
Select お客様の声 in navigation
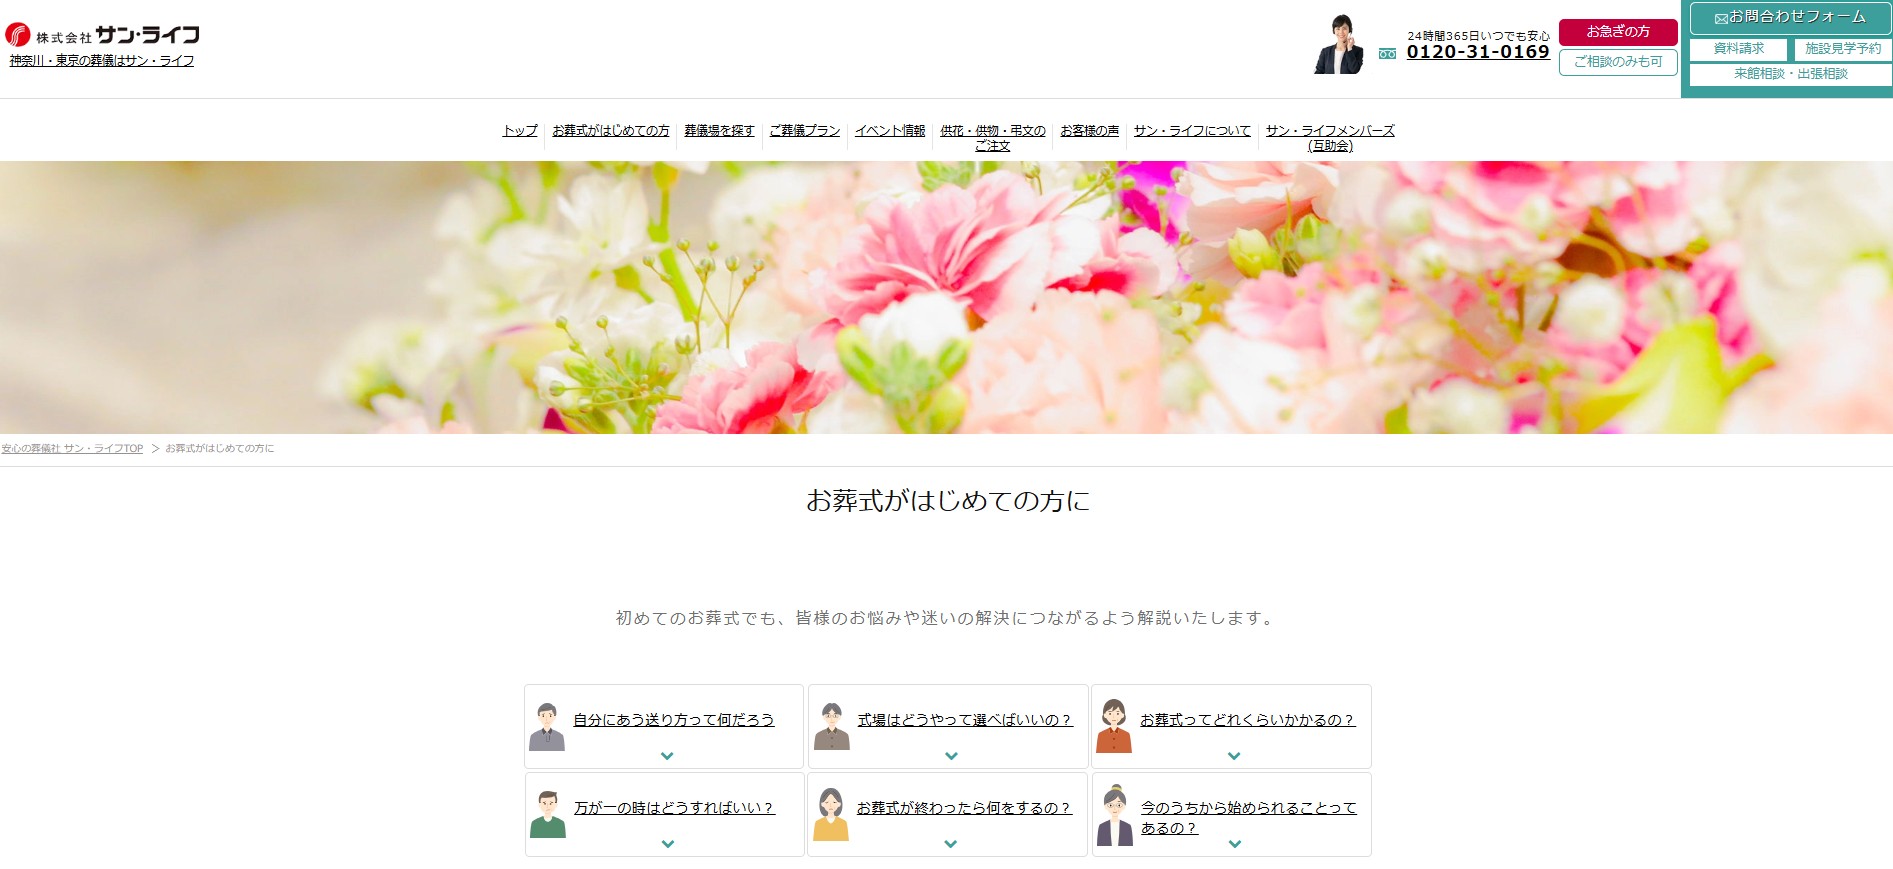(1090, 131)
